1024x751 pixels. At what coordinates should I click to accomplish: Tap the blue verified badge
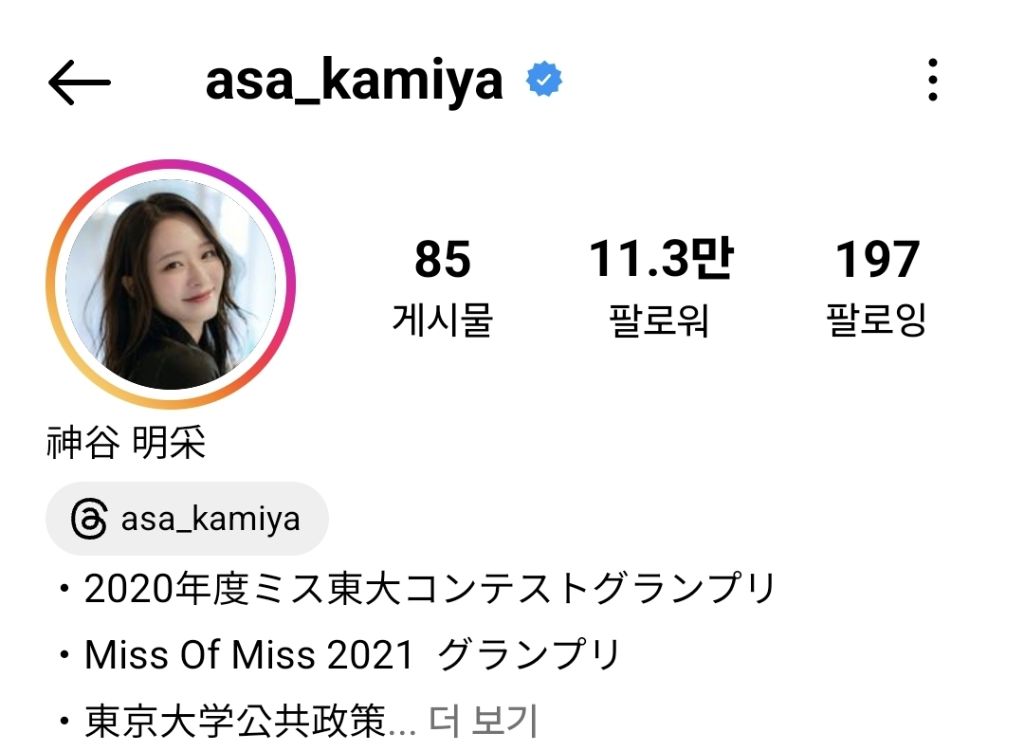544,80
